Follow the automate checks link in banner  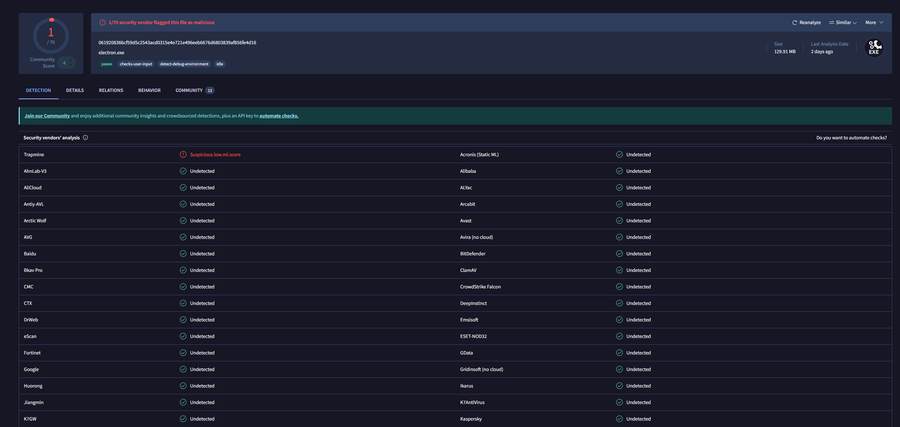tap(279, 116)
